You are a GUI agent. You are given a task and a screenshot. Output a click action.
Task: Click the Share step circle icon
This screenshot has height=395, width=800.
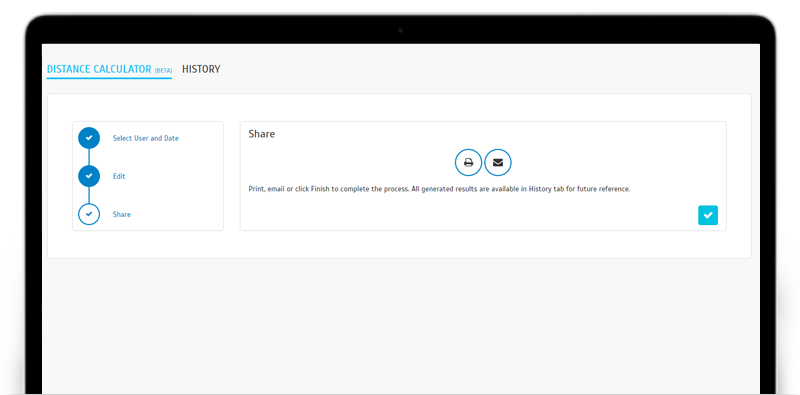pos(89,214)
